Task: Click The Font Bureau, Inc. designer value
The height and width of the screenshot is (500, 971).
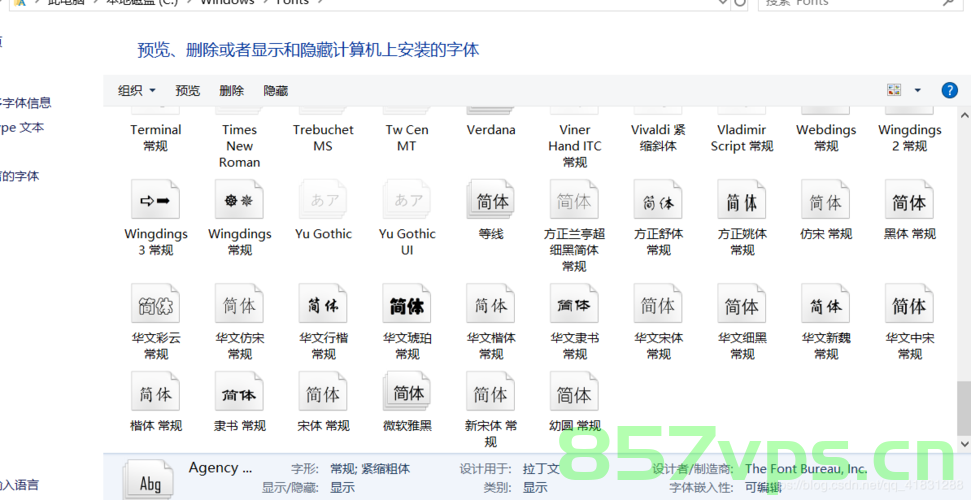Action: pos(806,468)
